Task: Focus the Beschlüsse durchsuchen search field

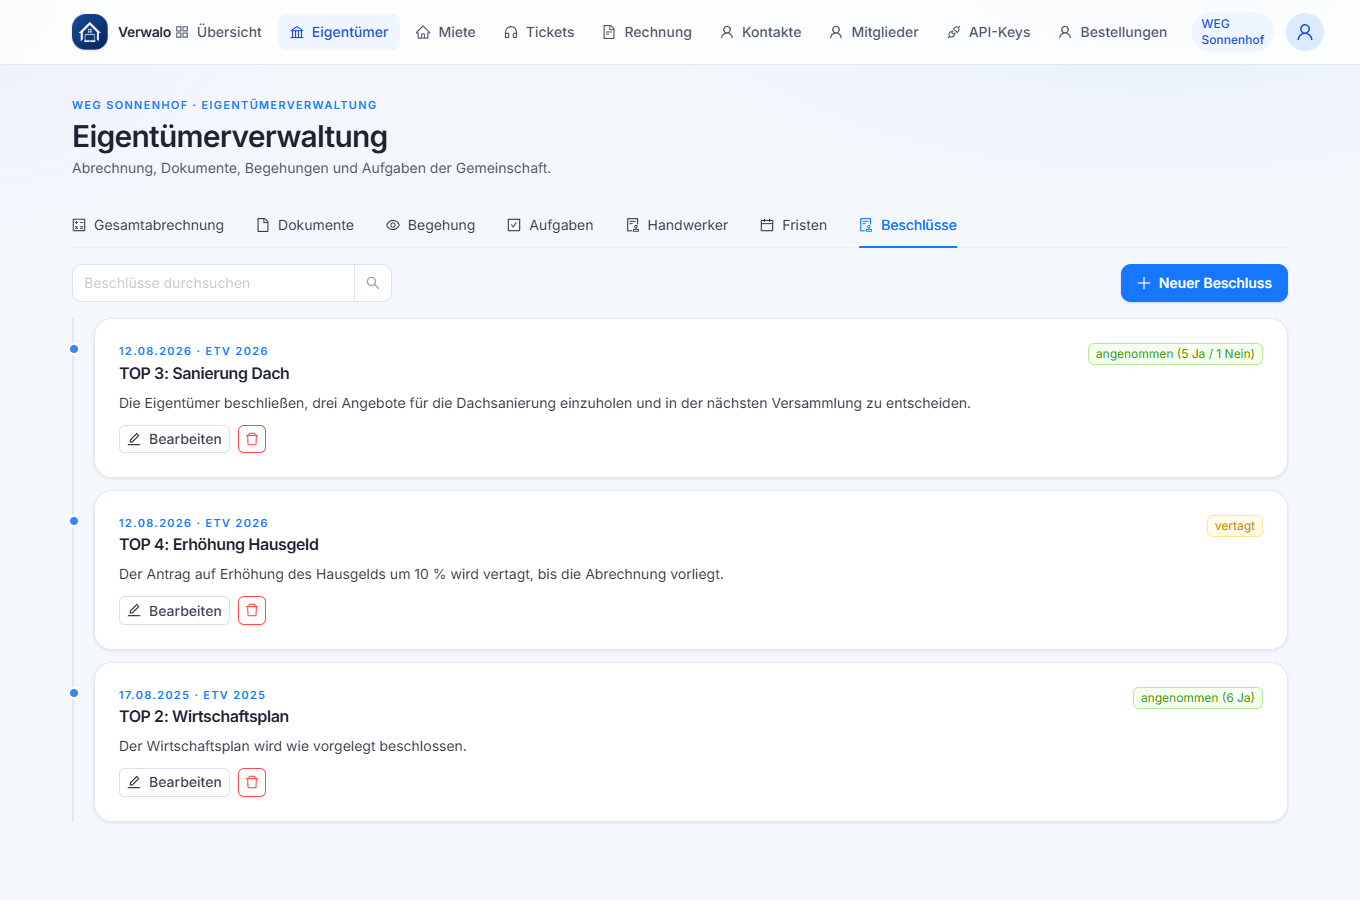Action: (x=213, y=283)
